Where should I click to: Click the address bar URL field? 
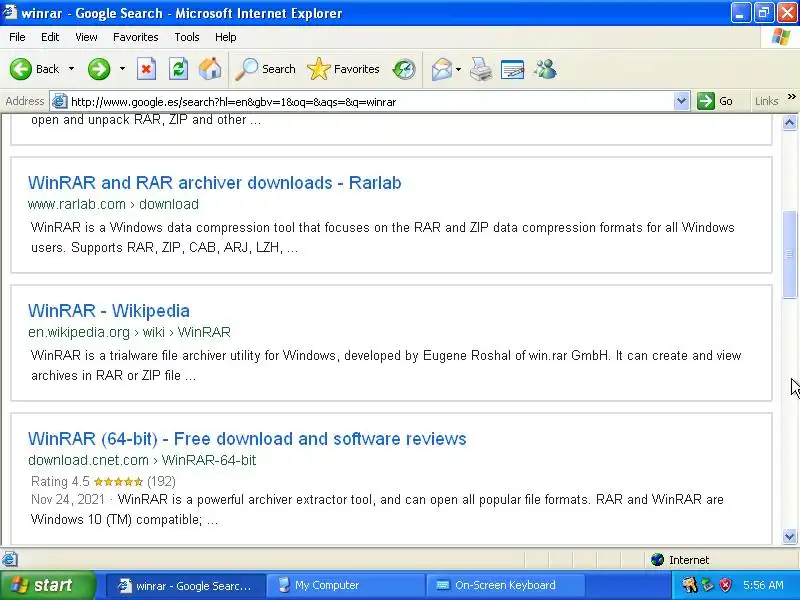tap(370, 102)
